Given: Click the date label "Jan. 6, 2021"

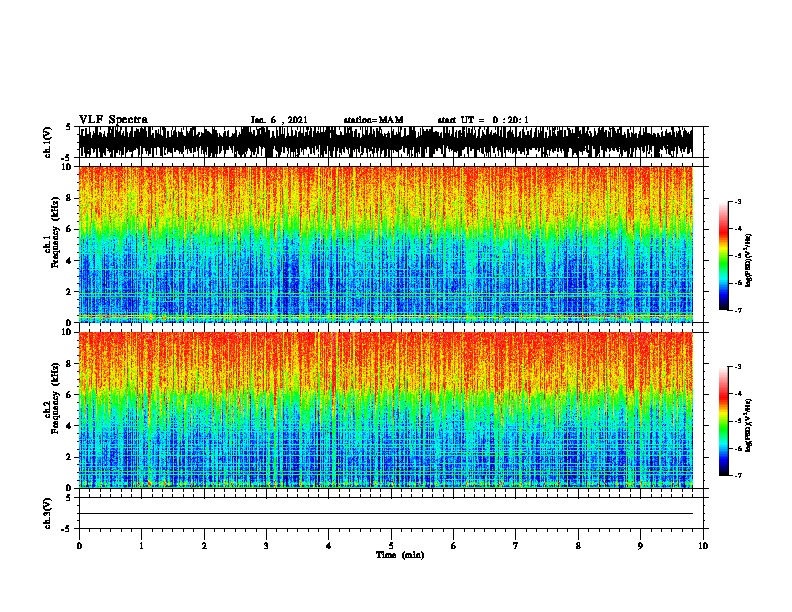Looking at the screenshot, I should pos(279,120).
